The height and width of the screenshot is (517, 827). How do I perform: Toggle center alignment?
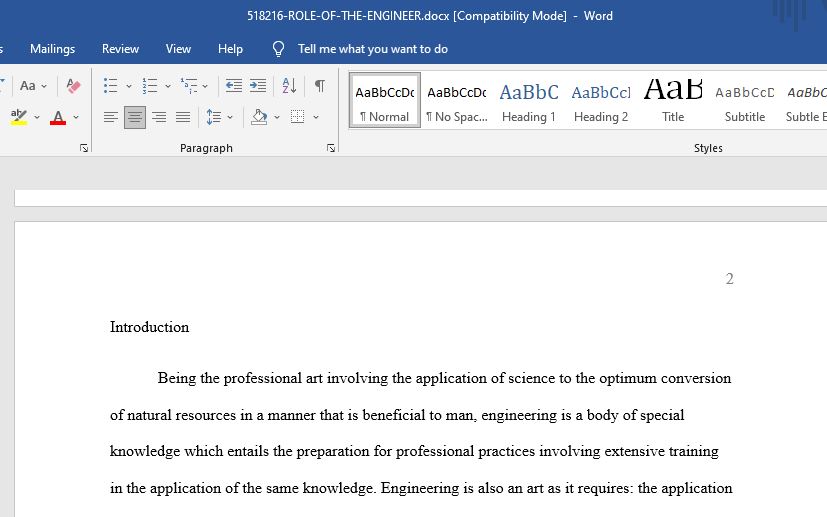(135, 117)
